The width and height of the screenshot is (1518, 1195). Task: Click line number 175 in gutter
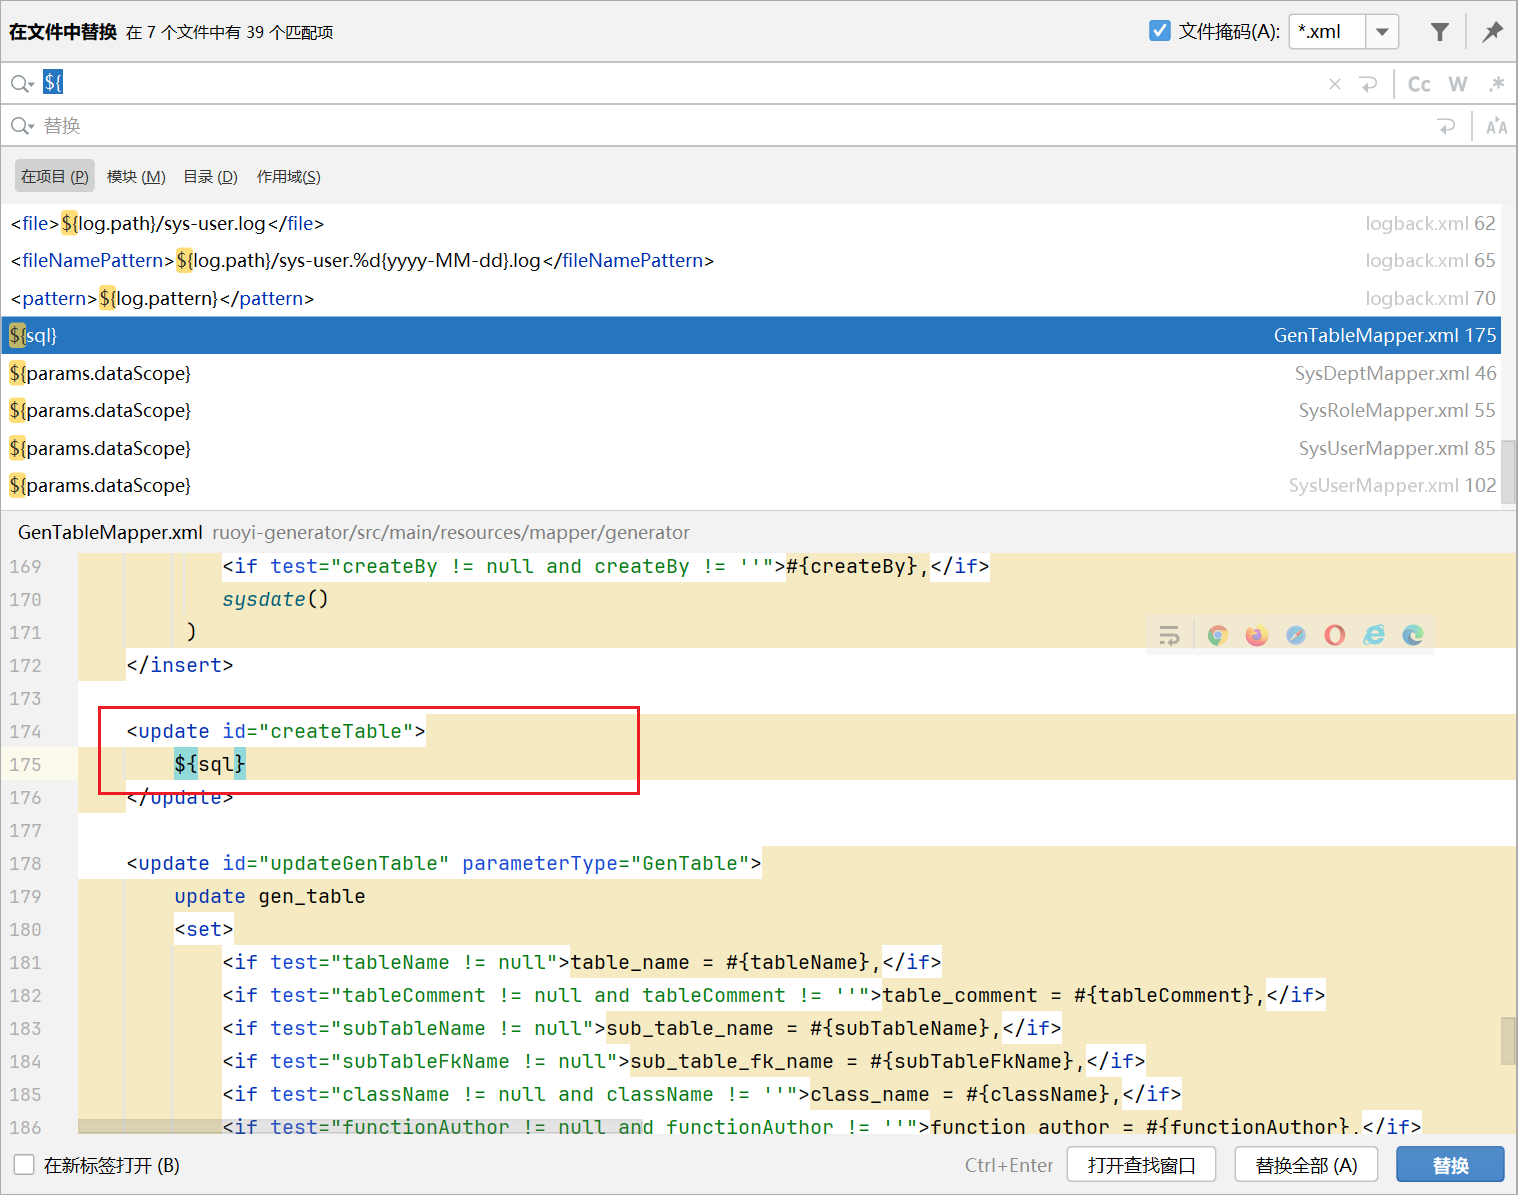tap(26, 764)
